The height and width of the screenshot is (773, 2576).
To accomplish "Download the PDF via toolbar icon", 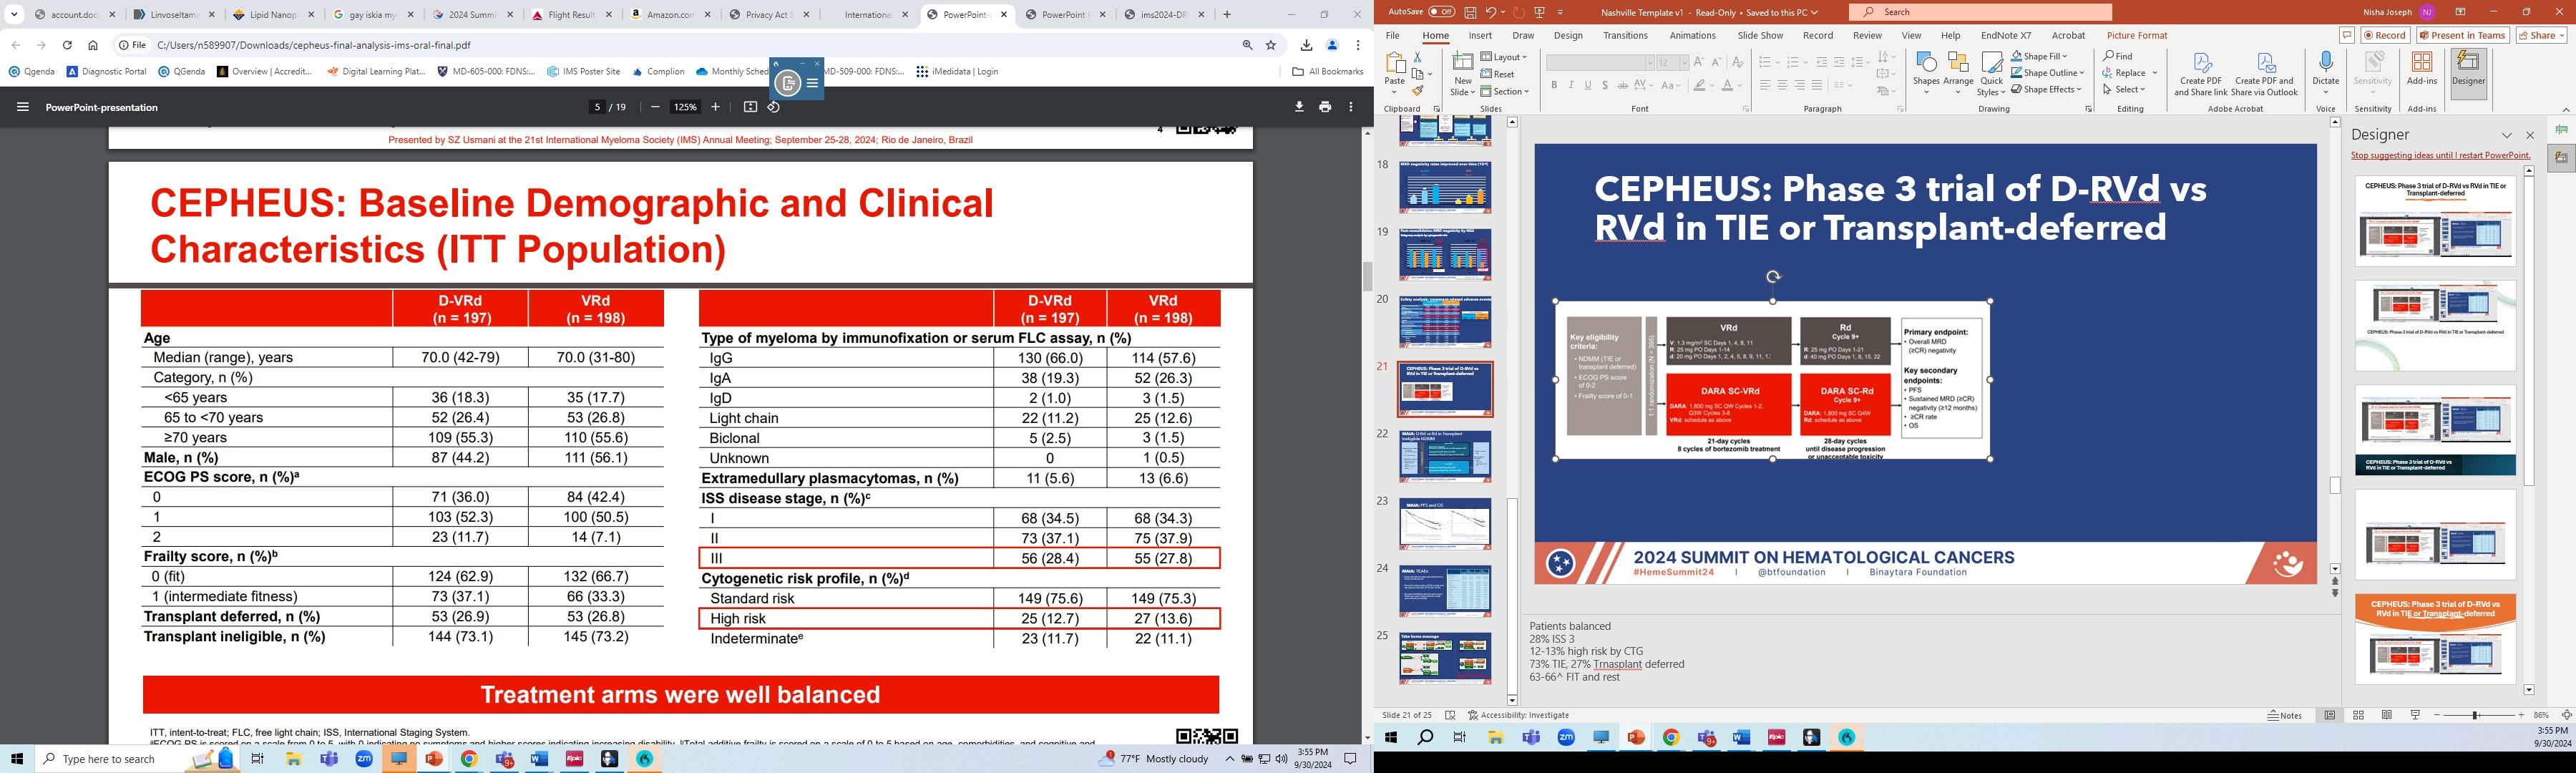I will (1299, 107).
